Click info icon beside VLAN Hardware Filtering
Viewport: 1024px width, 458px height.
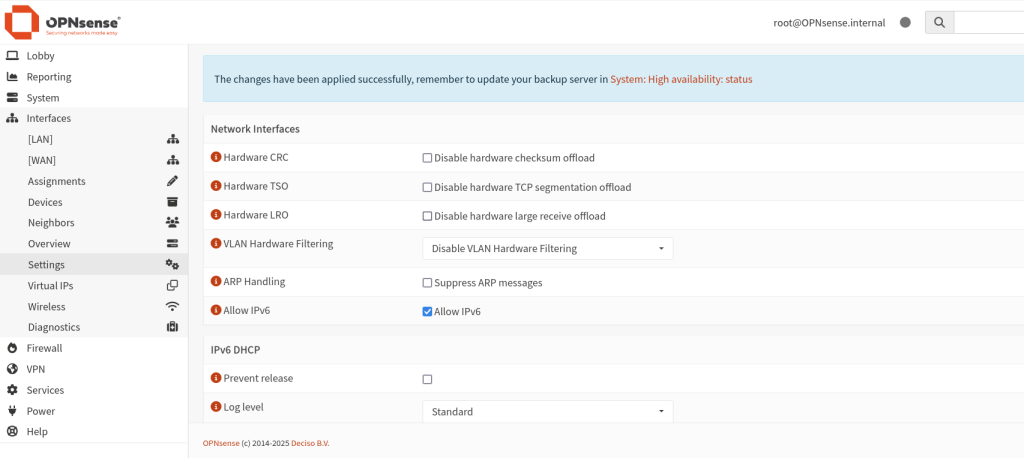pos(215,243)
